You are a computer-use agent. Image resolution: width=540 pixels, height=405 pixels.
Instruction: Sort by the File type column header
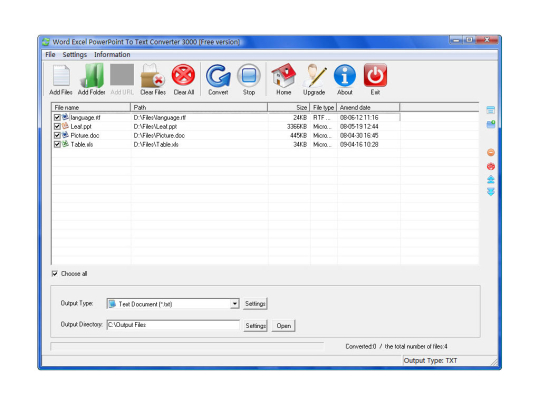(x=323, y=107)
